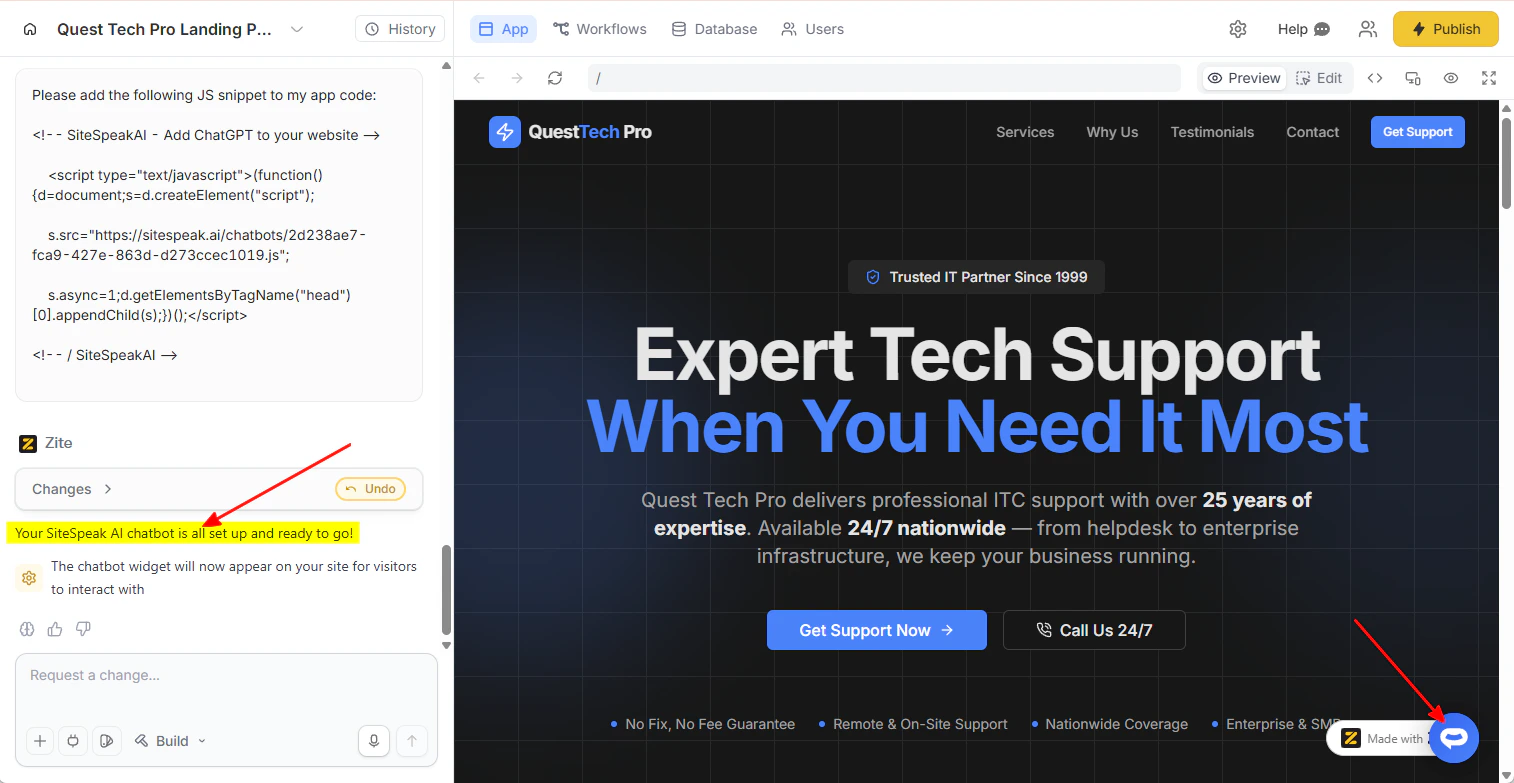Click the Zite assistant logo icon
Screen dimensions: 1514x783
[x=28, y=443]
